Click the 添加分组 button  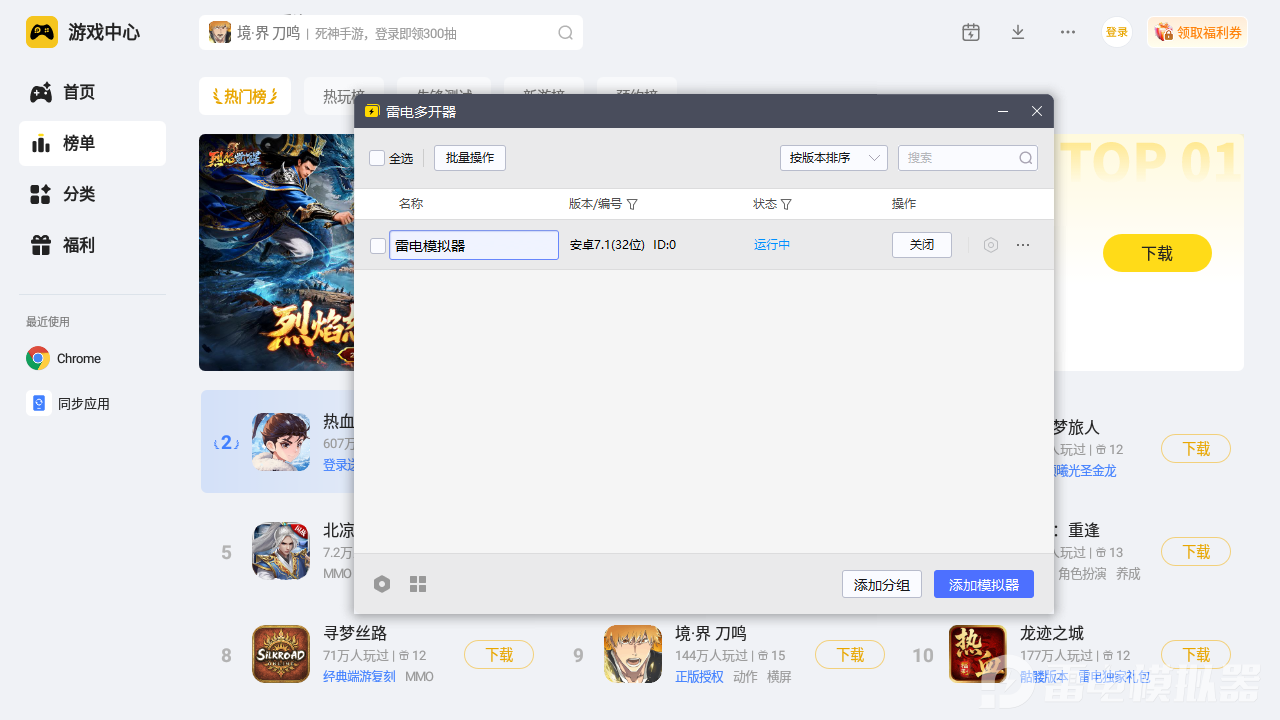click(882, 584)
